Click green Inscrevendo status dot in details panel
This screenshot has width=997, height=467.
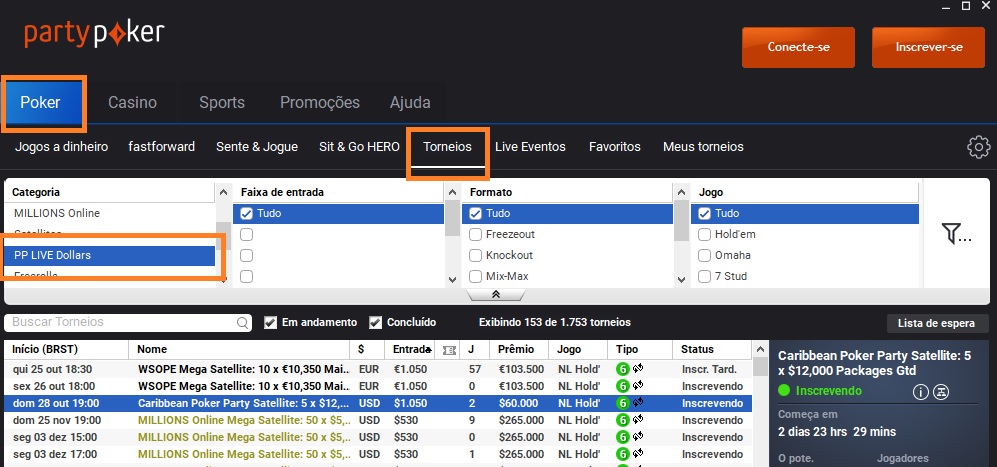pyautogui.click(x=785, y=391)
